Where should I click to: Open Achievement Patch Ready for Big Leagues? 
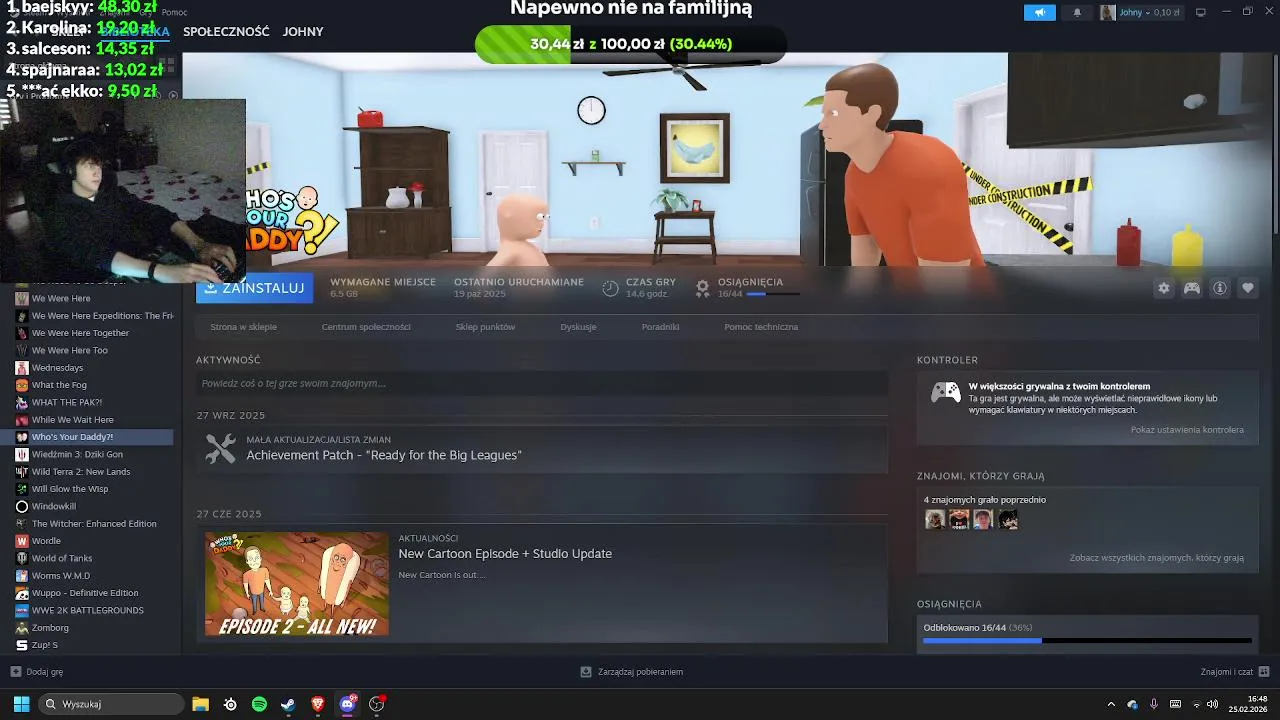tap(384, 455)
